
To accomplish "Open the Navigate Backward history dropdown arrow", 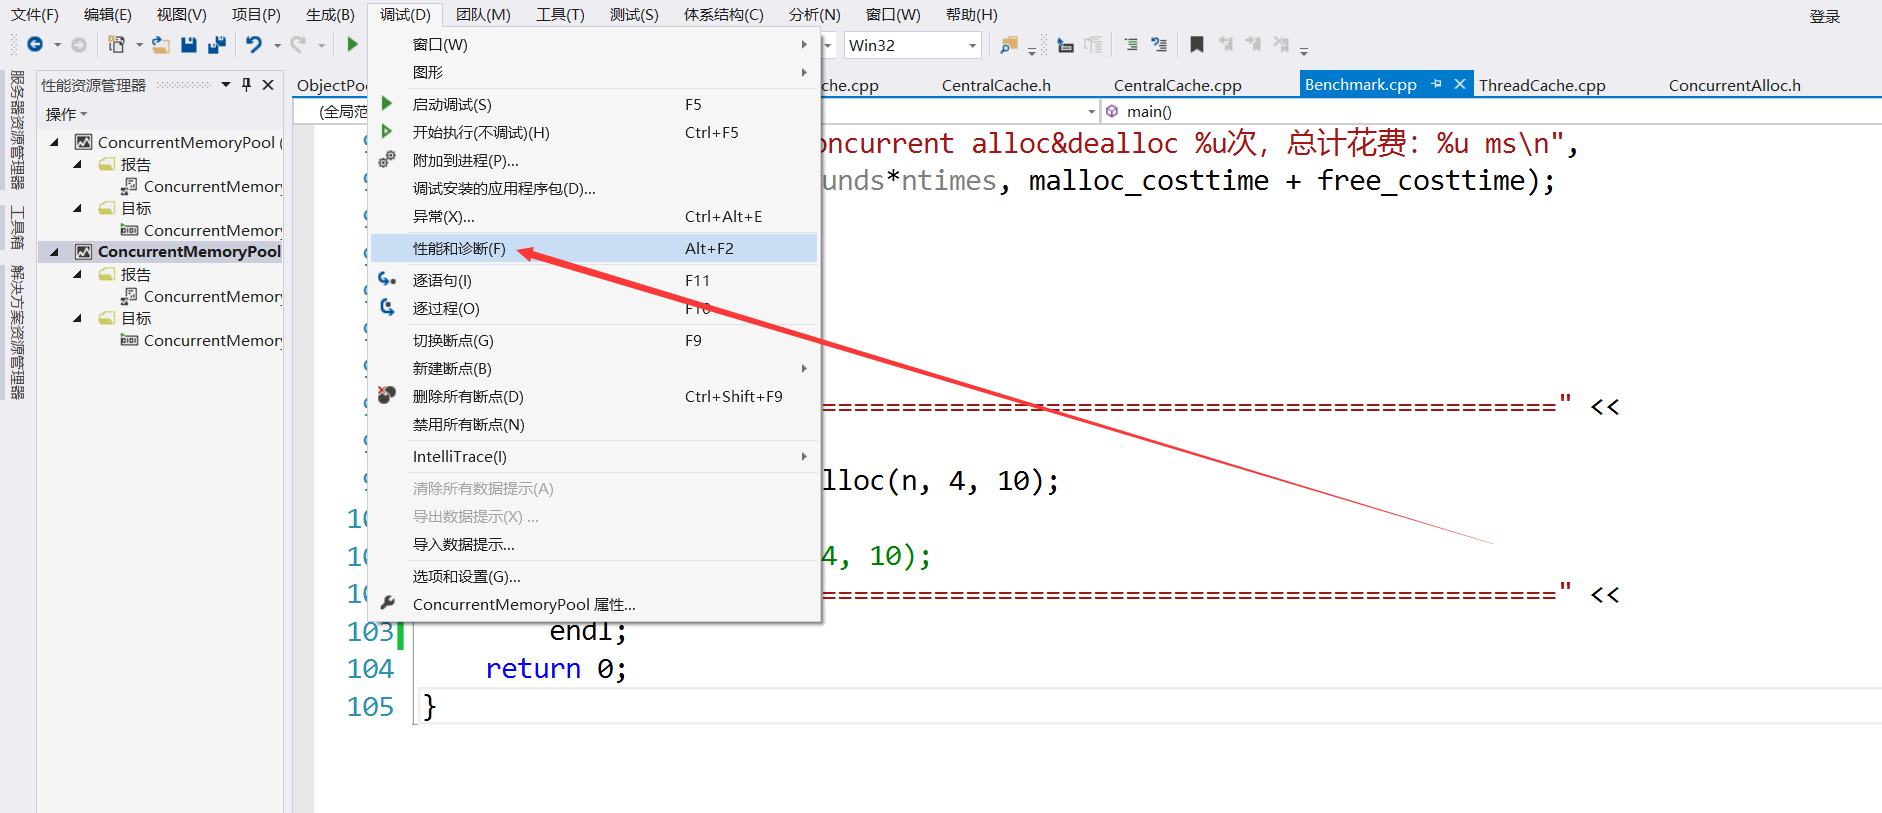I will [57, 45].
